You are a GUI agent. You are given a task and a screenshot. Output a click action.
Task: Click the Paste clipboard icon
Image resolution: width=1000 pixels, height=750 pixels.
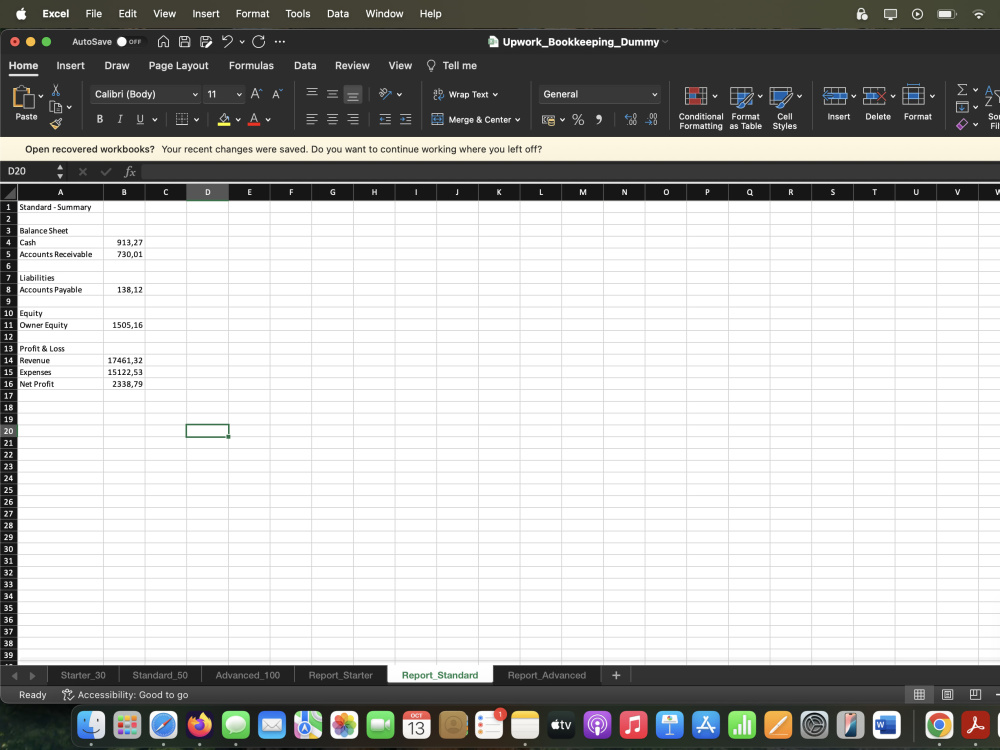pos(24,98)
